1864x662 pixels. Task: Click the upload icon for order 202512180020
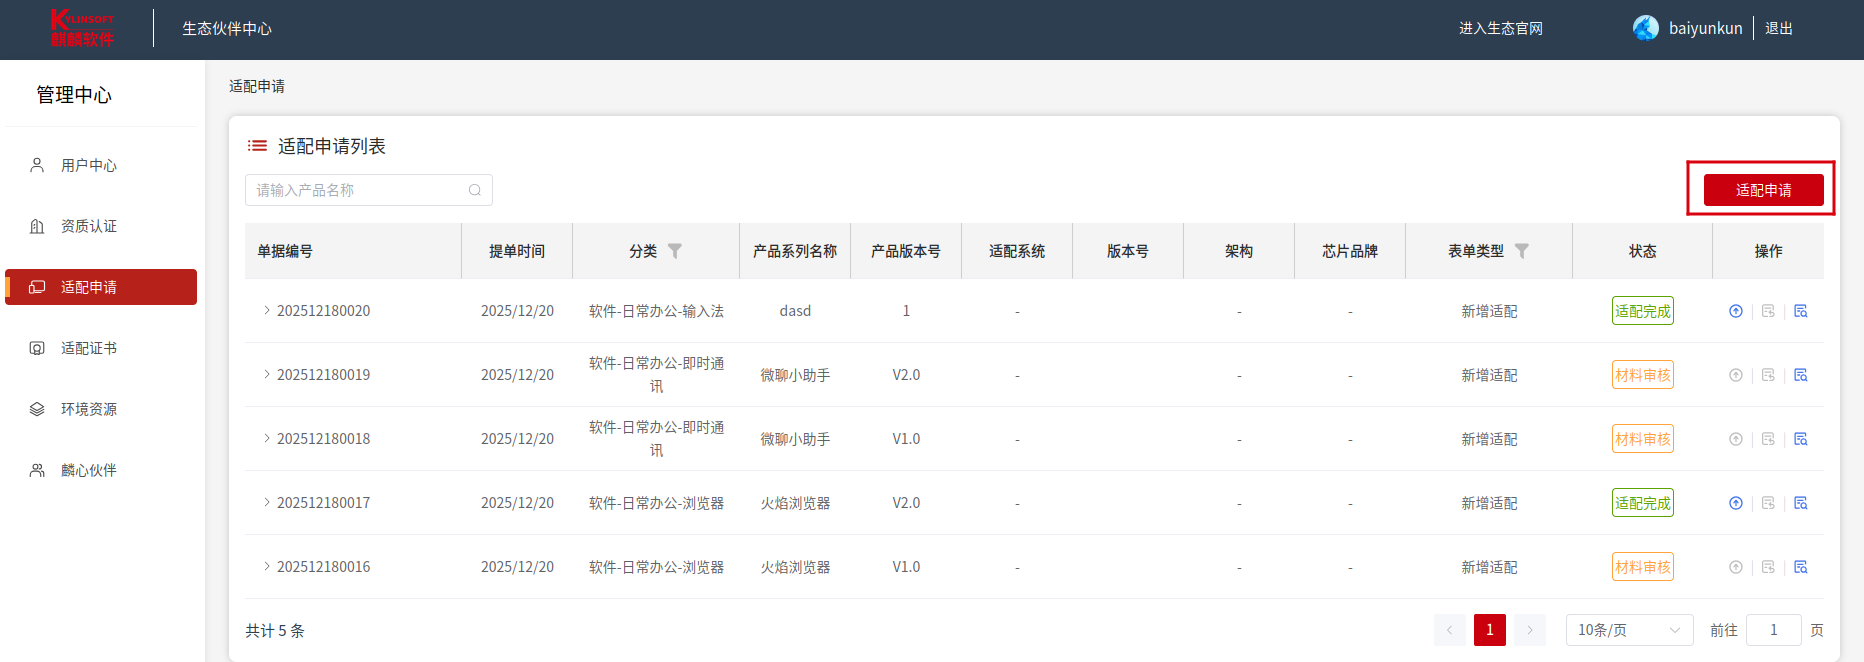pos(1736,311)
